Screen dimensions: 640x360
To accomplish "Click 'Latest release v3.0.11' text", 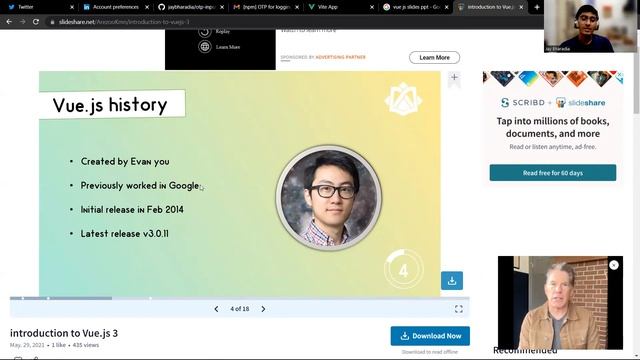I will 124,234.
